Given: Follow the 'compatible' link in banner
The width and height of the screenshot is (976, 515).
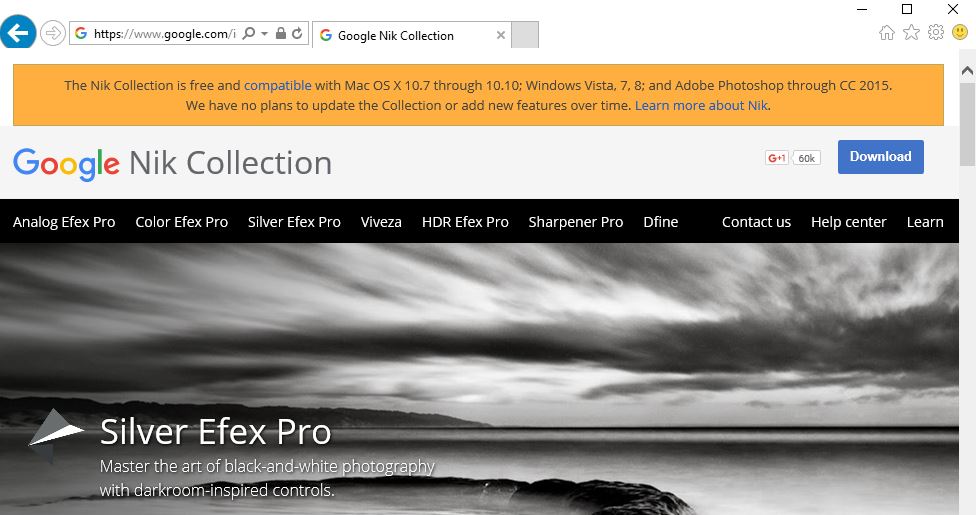Looking at the screenshot, I should 278,85.
